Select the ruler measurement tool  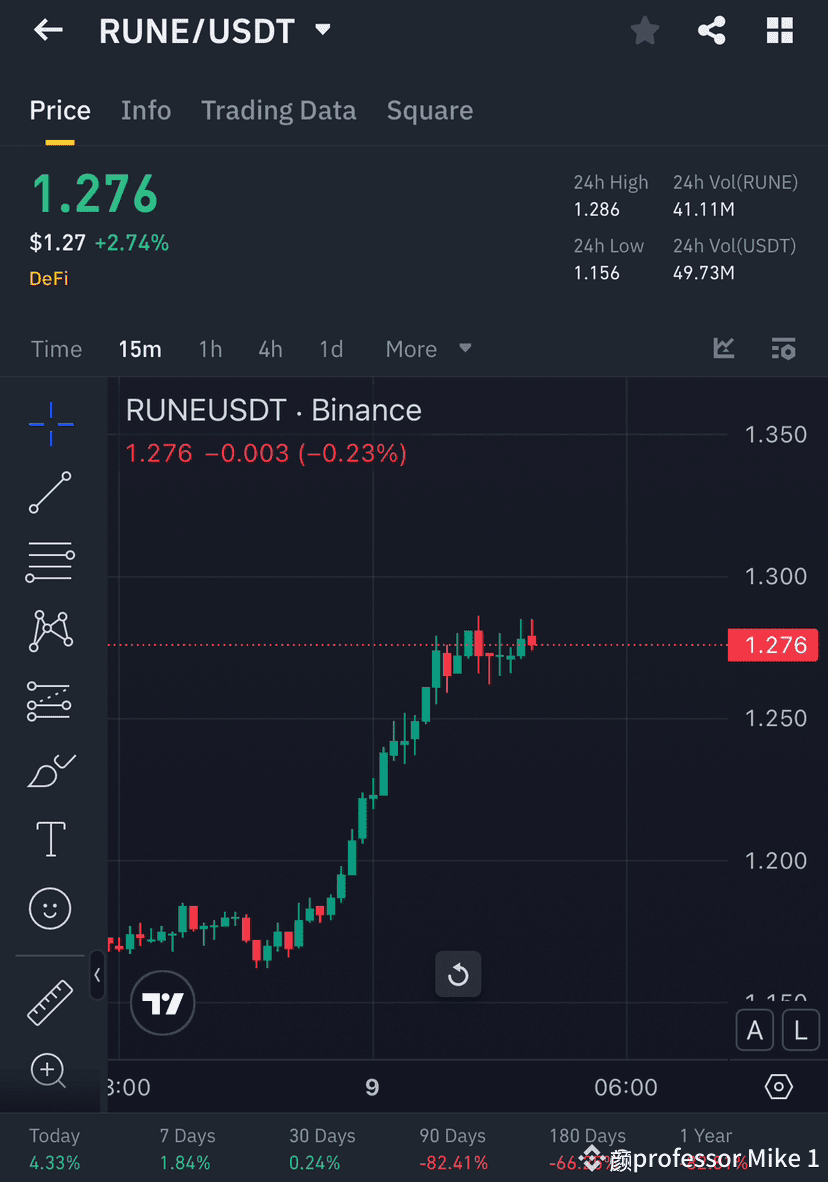click(x=50, y=1000)
